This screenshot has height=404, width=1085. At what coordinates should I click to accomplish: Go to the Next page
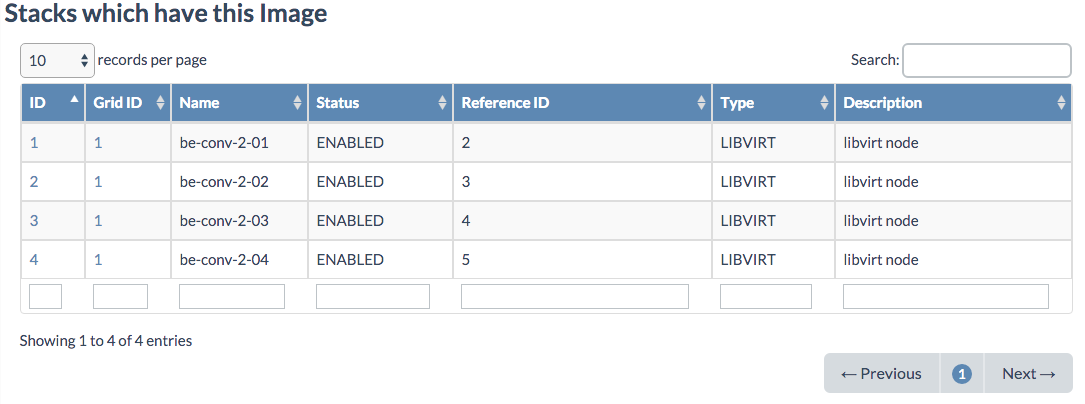(1028, 373)
